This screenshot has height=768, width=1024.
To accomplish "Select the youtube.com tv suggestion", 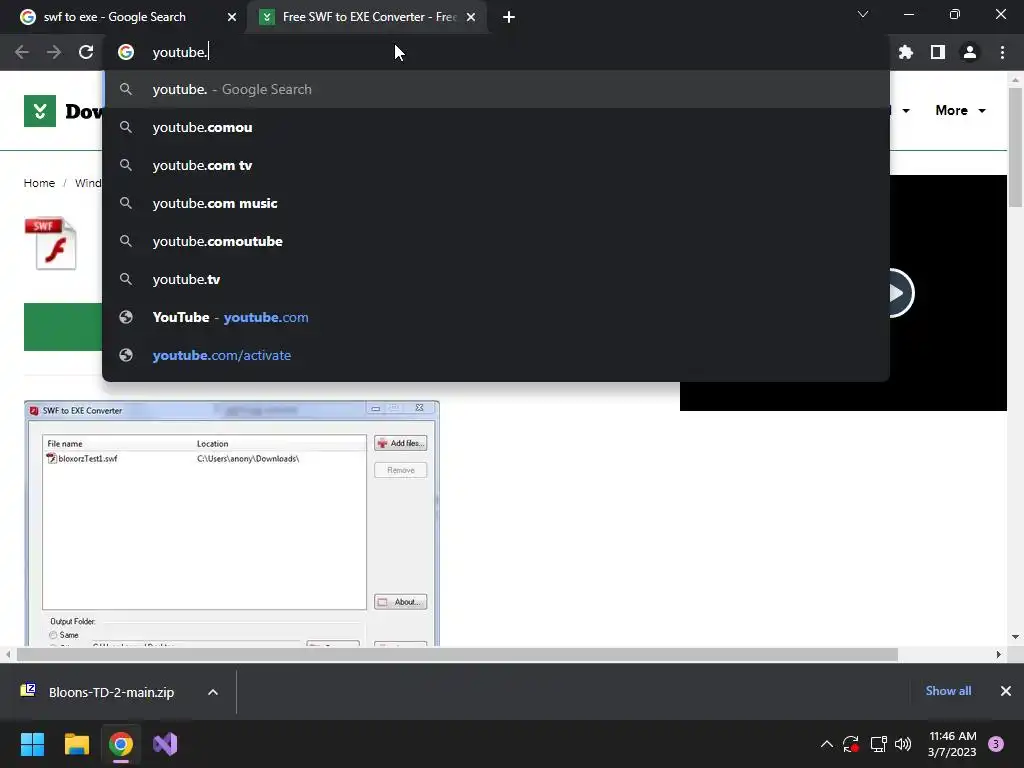I will click(496, 165).
